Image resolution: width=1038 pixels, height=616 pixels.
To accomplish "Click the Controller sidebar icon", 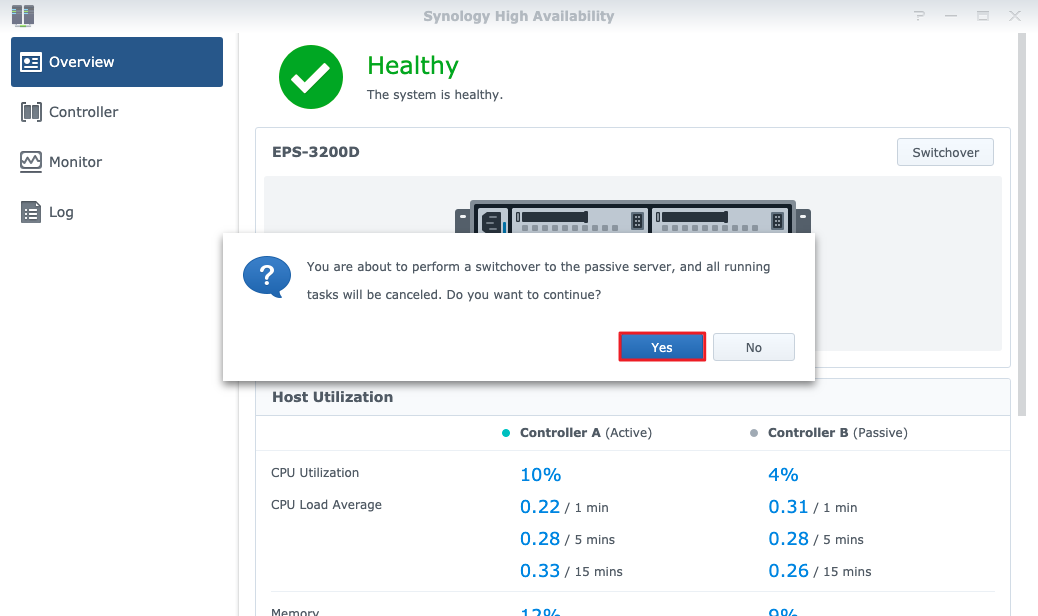I will (x=30, y=112).
